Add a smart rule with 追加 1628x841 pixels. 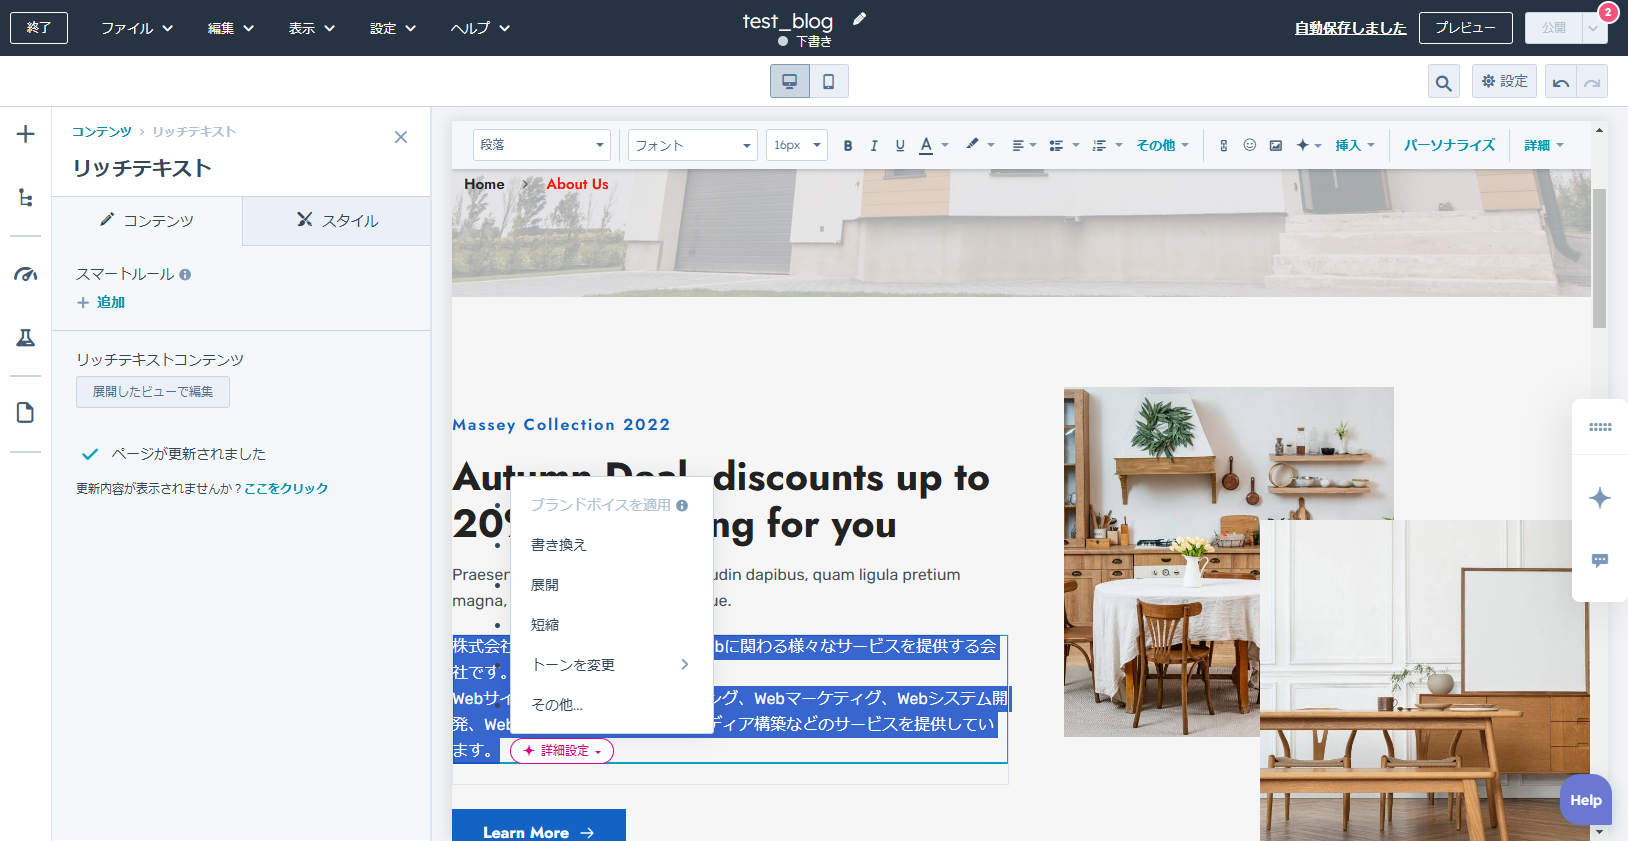101,302
